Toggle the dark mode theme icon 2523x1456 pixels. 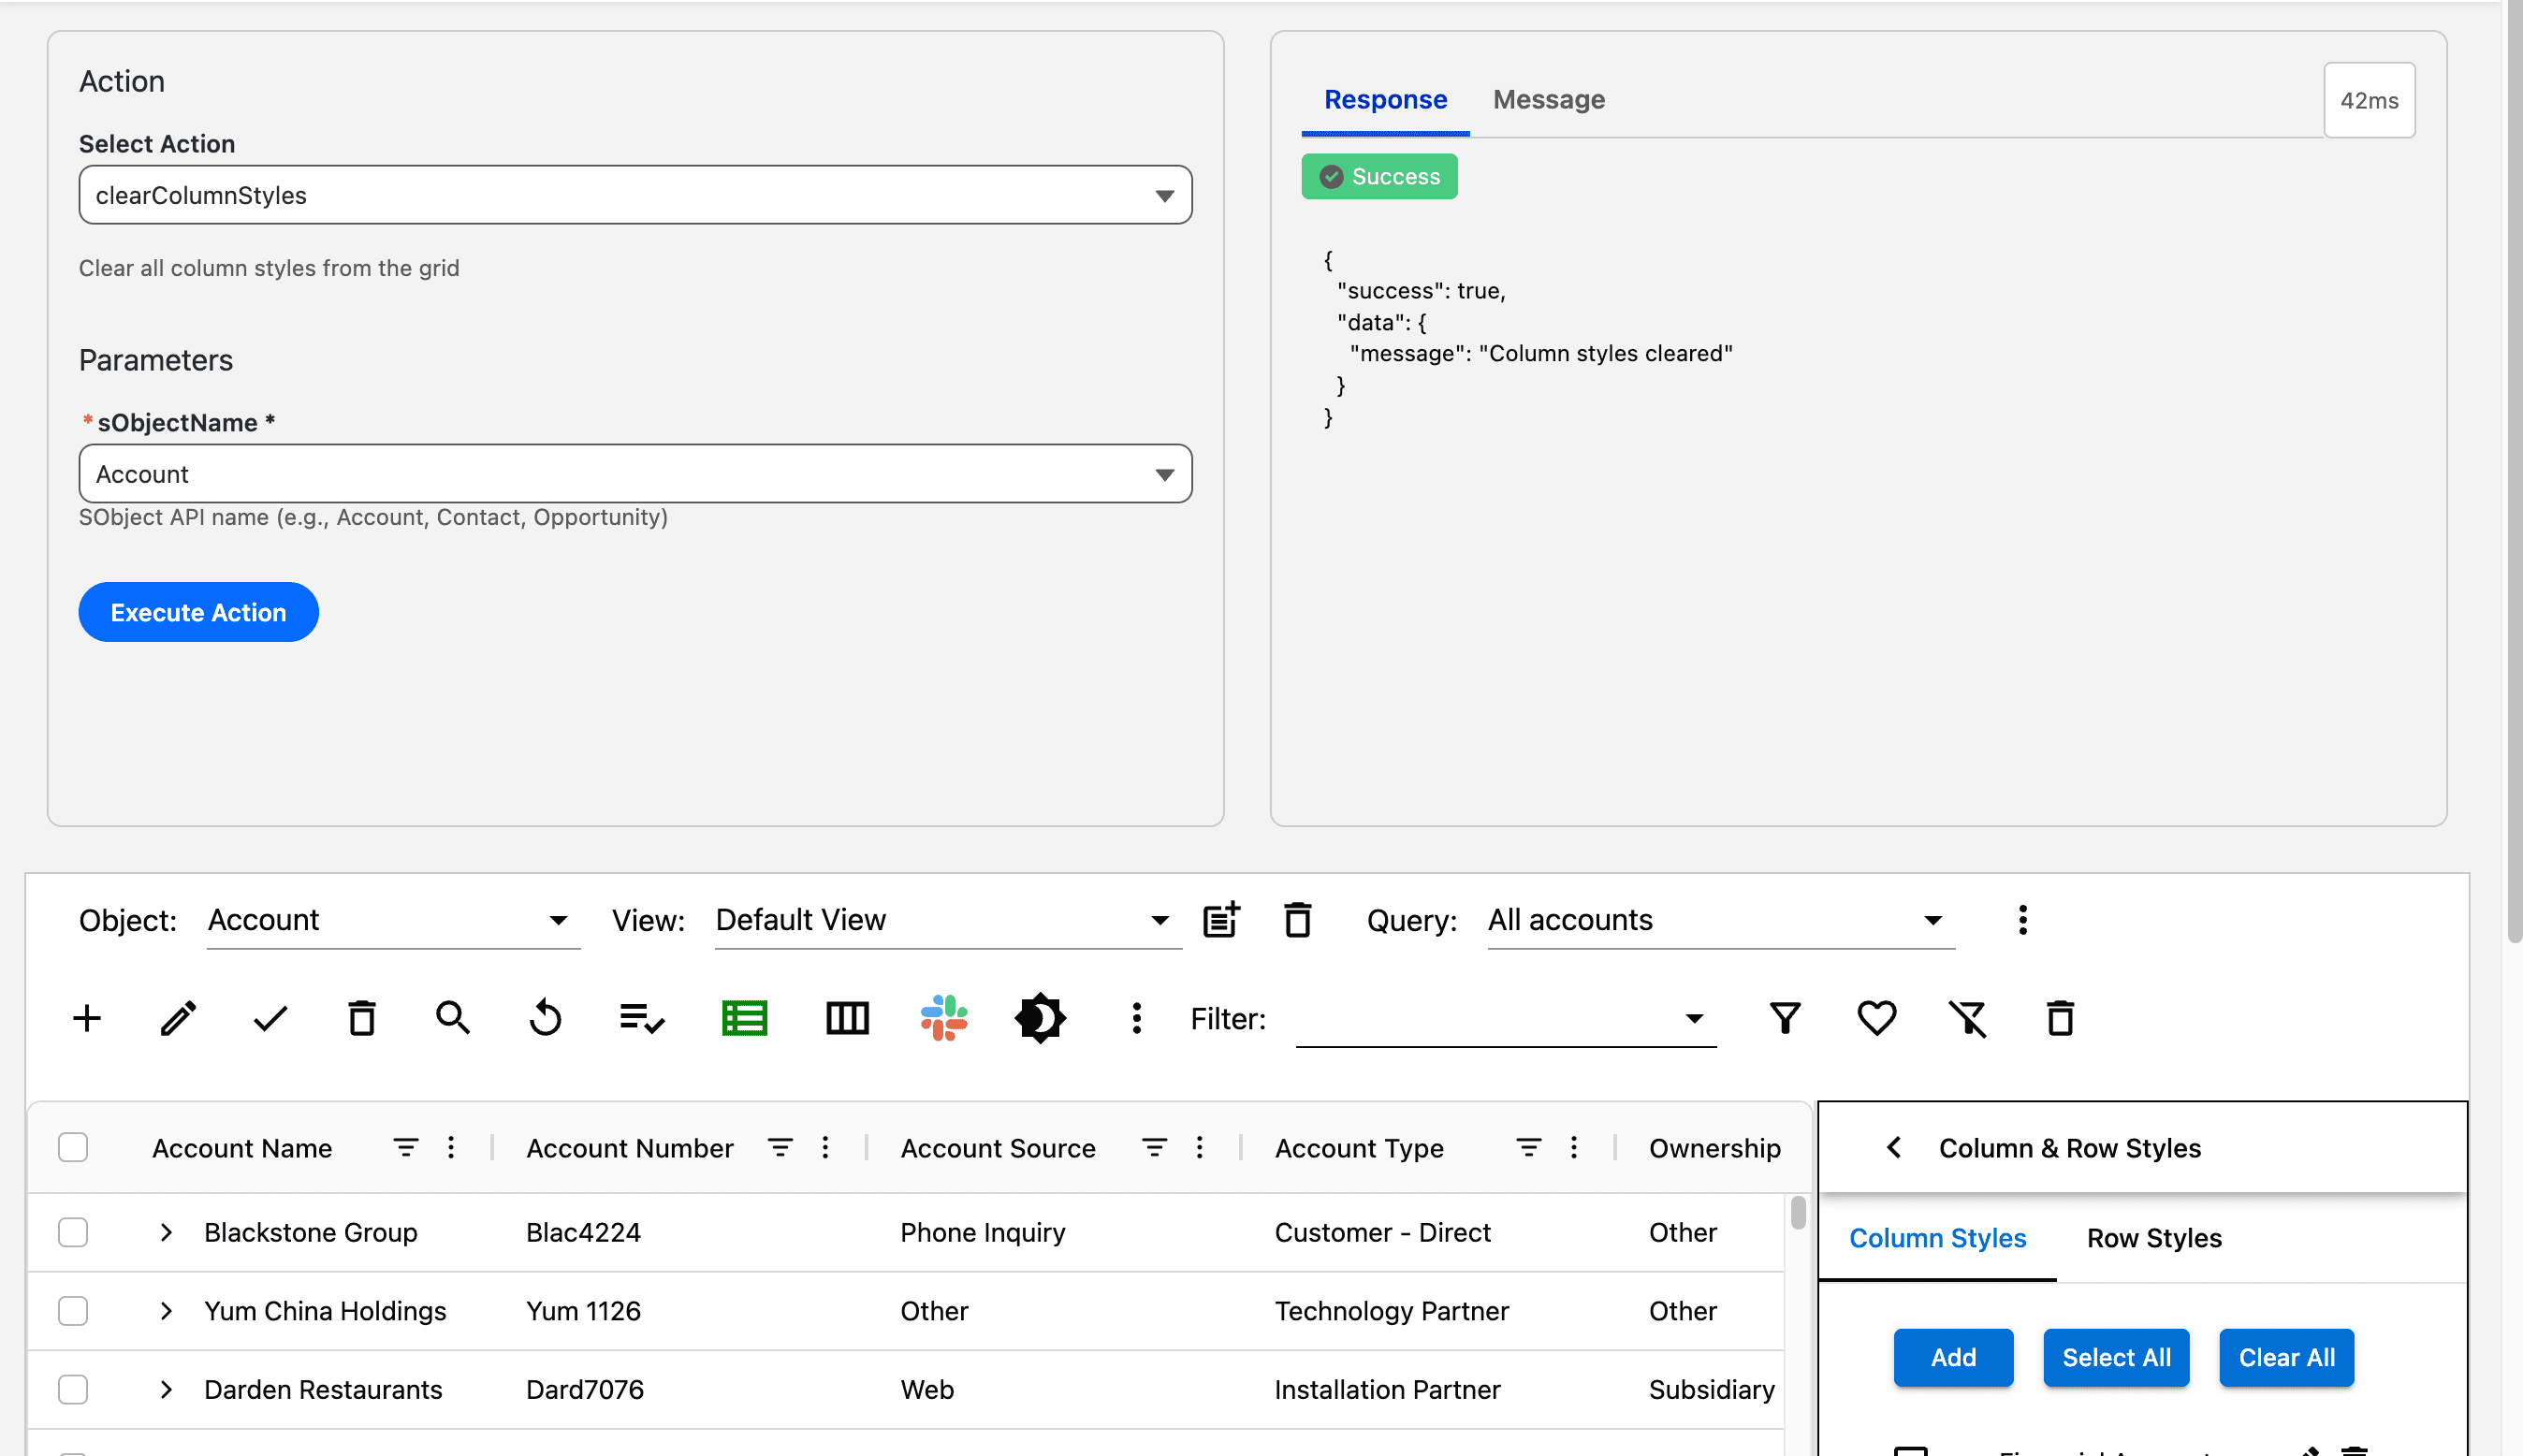(1039, 1018)
